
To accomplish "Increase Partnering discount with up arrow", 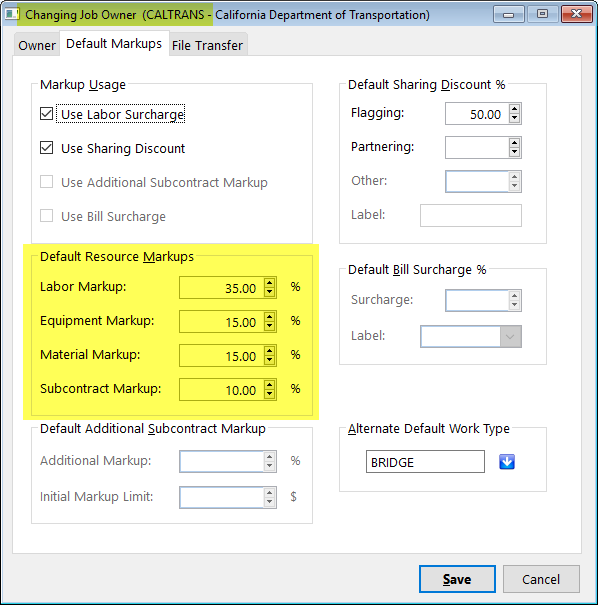I will coord(514,143).
